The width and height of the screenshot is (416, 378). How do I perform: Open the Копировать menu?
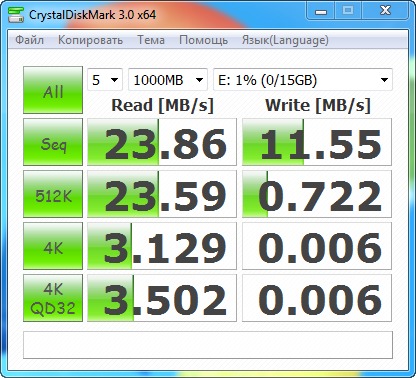(90, 40)
